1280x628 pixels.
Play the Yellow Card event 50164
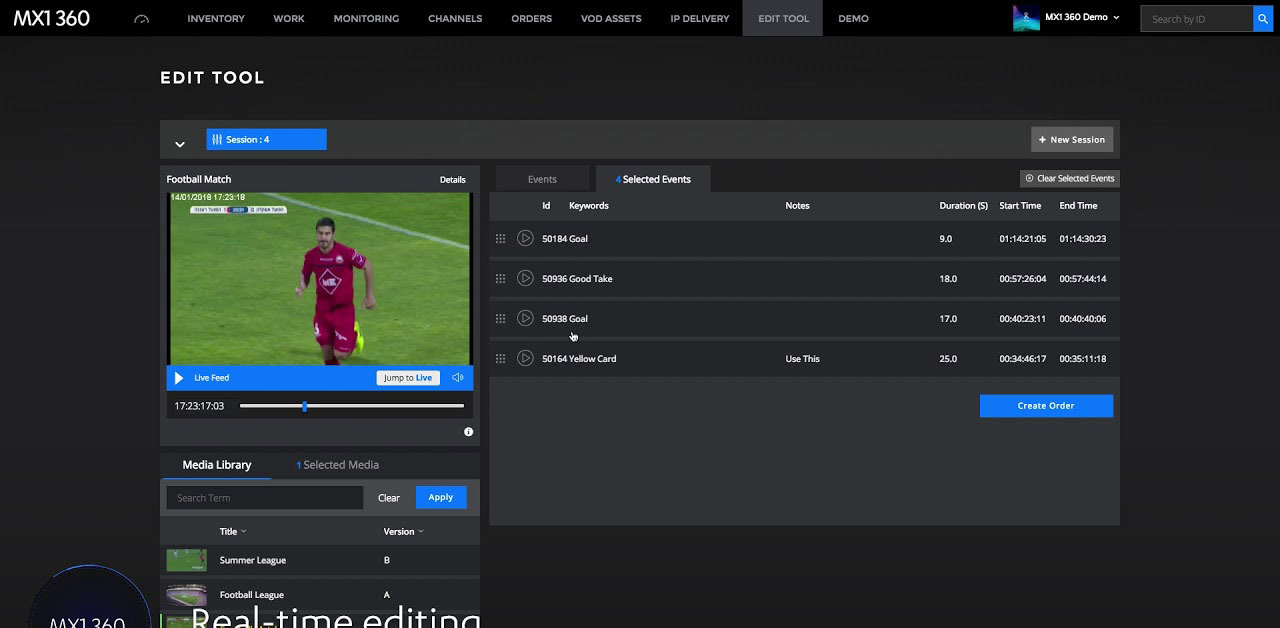(525, 359)
